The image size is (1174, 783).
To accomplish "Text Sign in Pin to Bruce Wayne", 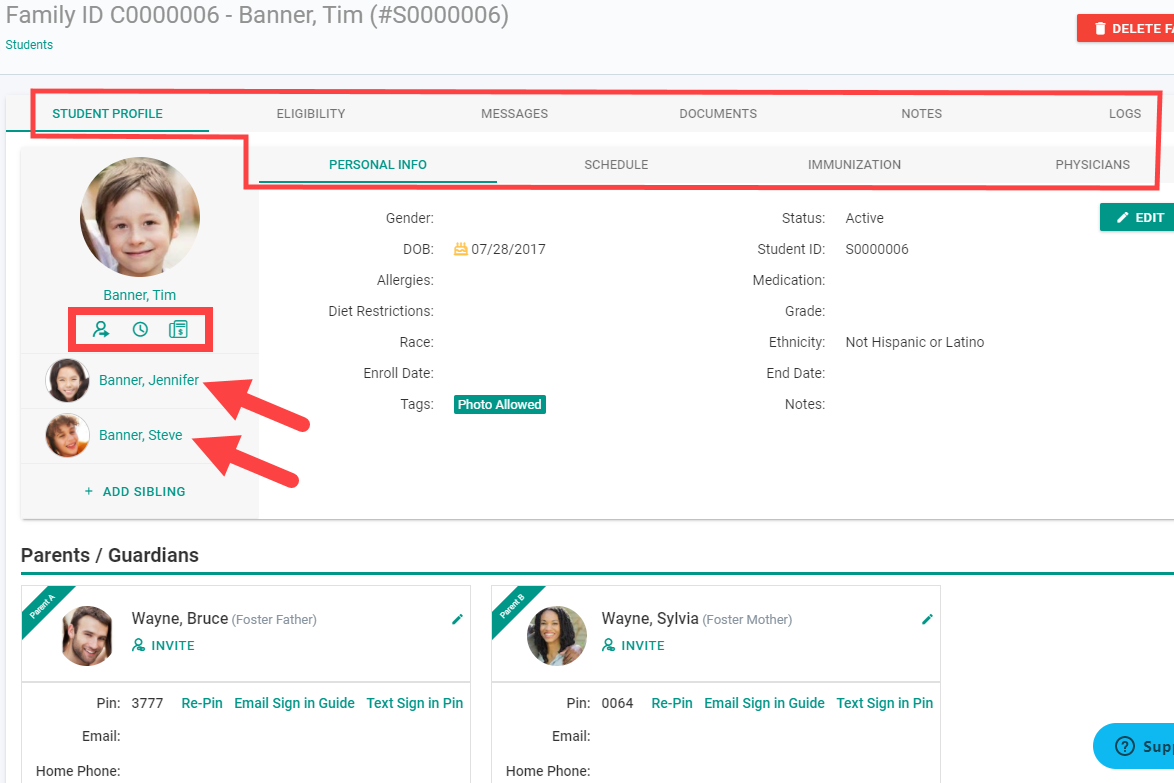I will (x=415, y=704).
